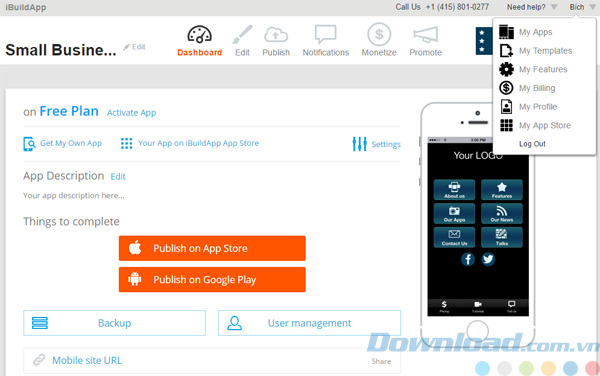Tap the Twitter icon in phone preview
The height and width of the screenshot is (376, 600).
coord(488,259)
